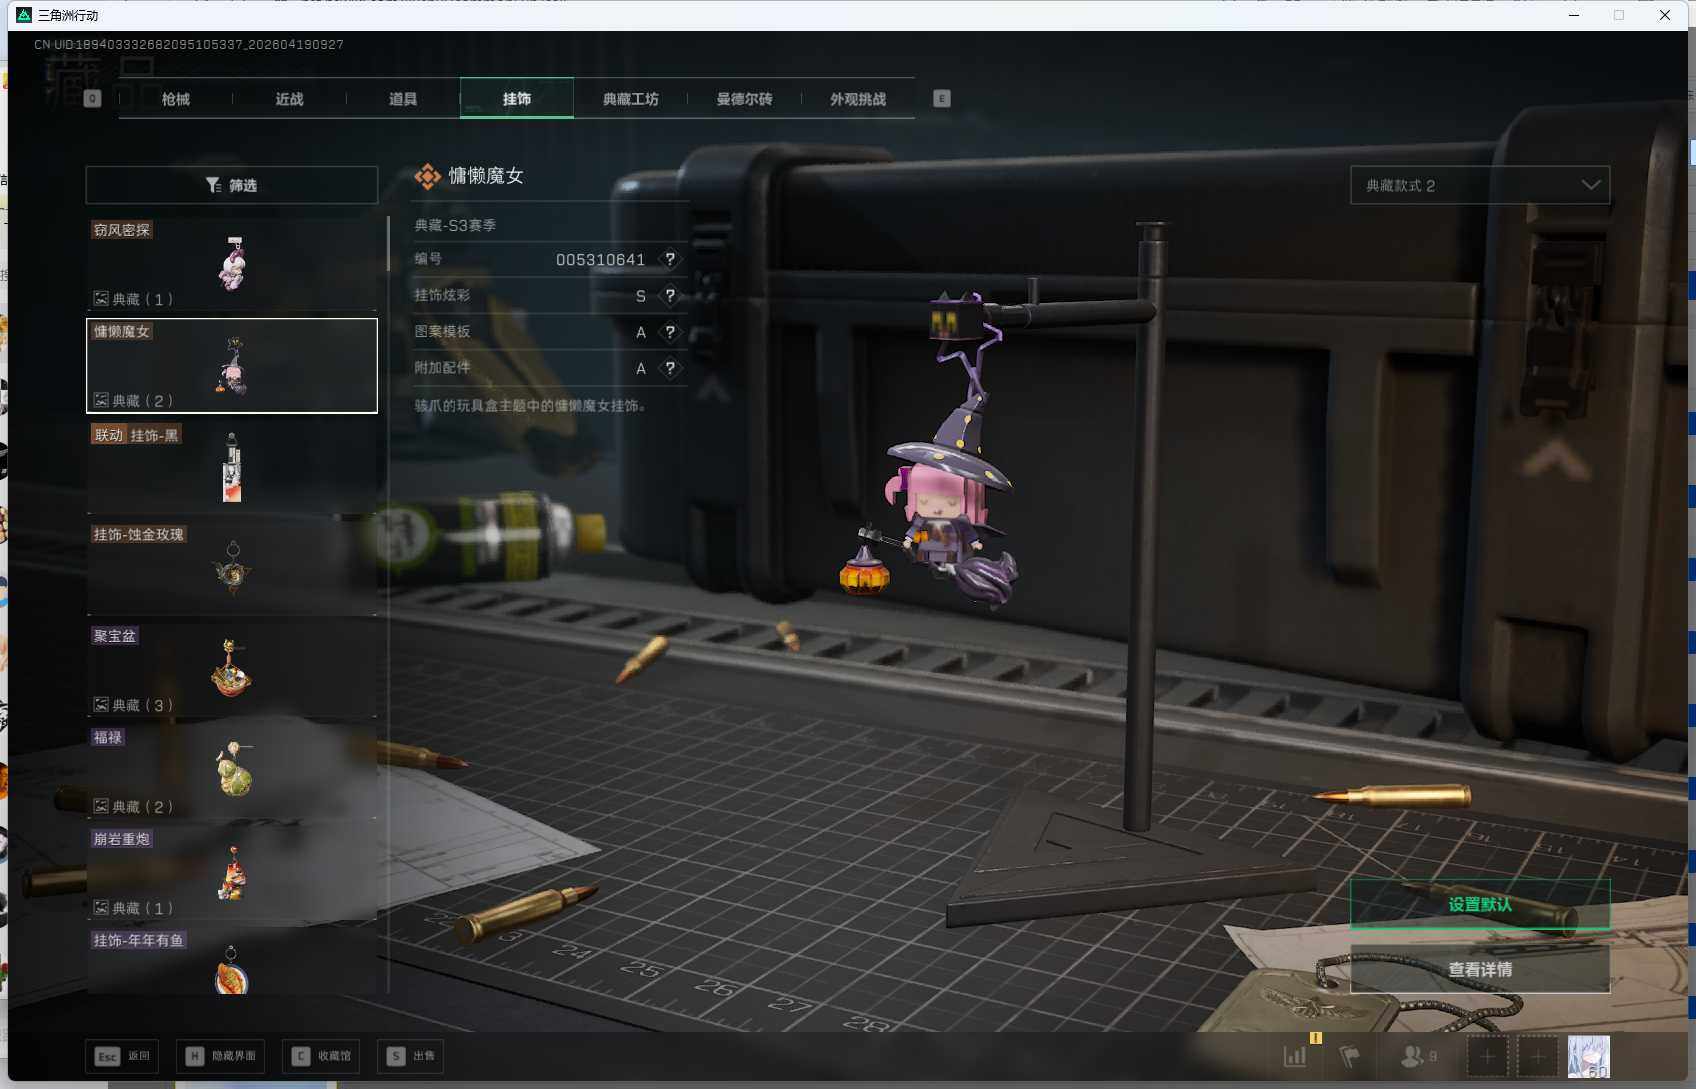This screenshot has height=1089, width=1696.
Task: Switch to the 枪械 tab
Action: (x=176, y=99)
